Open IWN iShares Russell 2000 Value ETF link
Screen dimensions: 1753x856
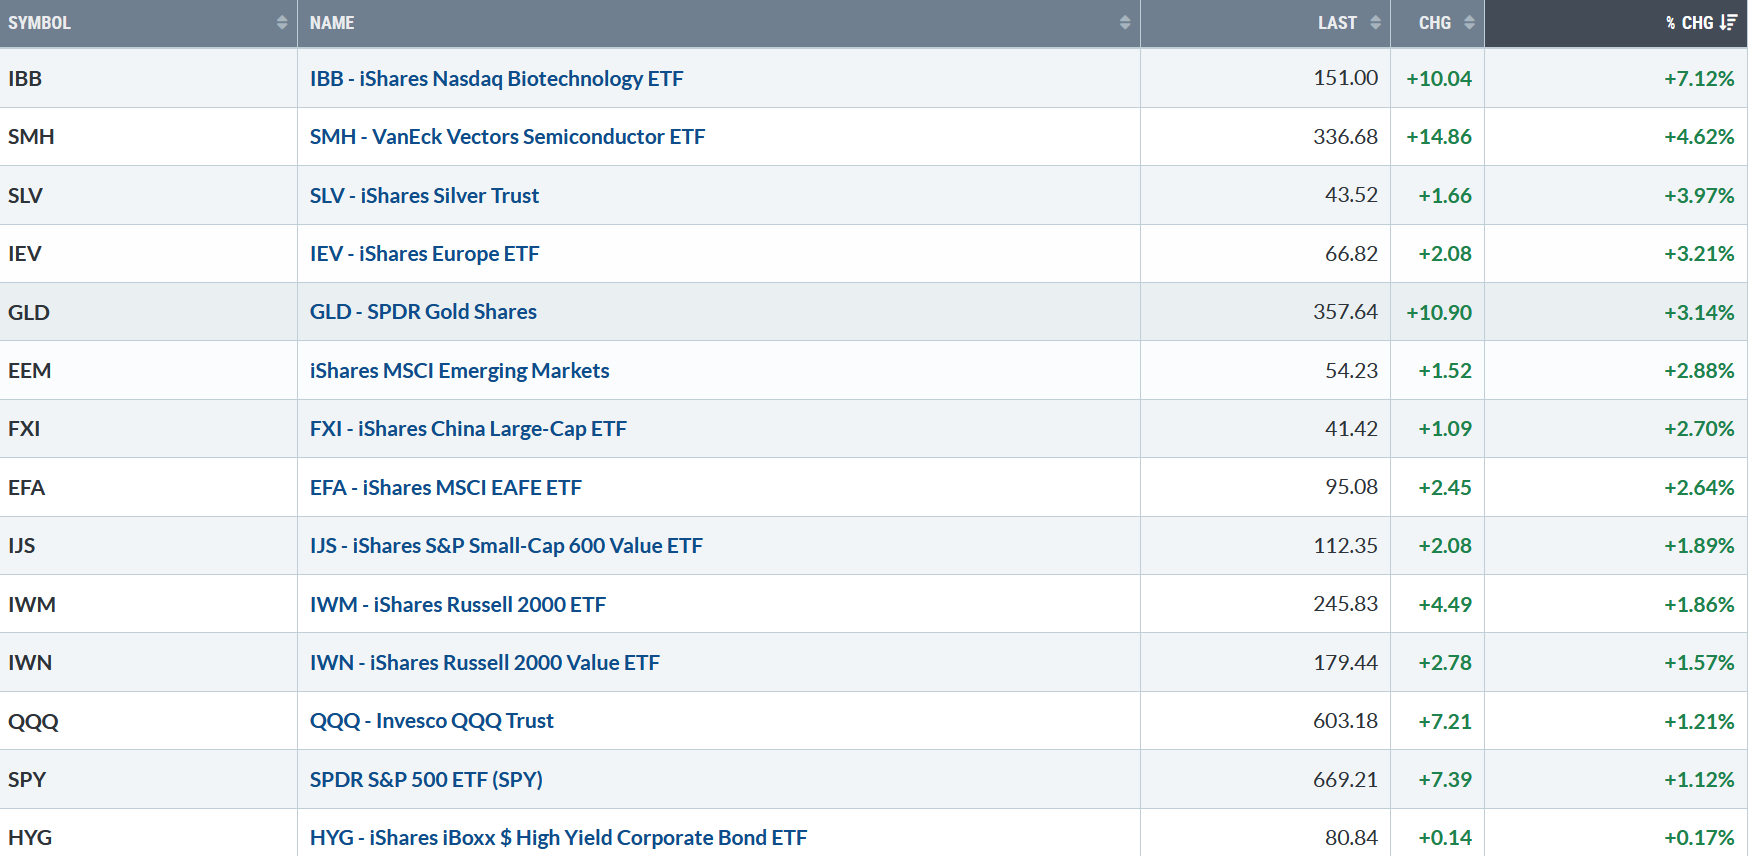pos(484,663)
